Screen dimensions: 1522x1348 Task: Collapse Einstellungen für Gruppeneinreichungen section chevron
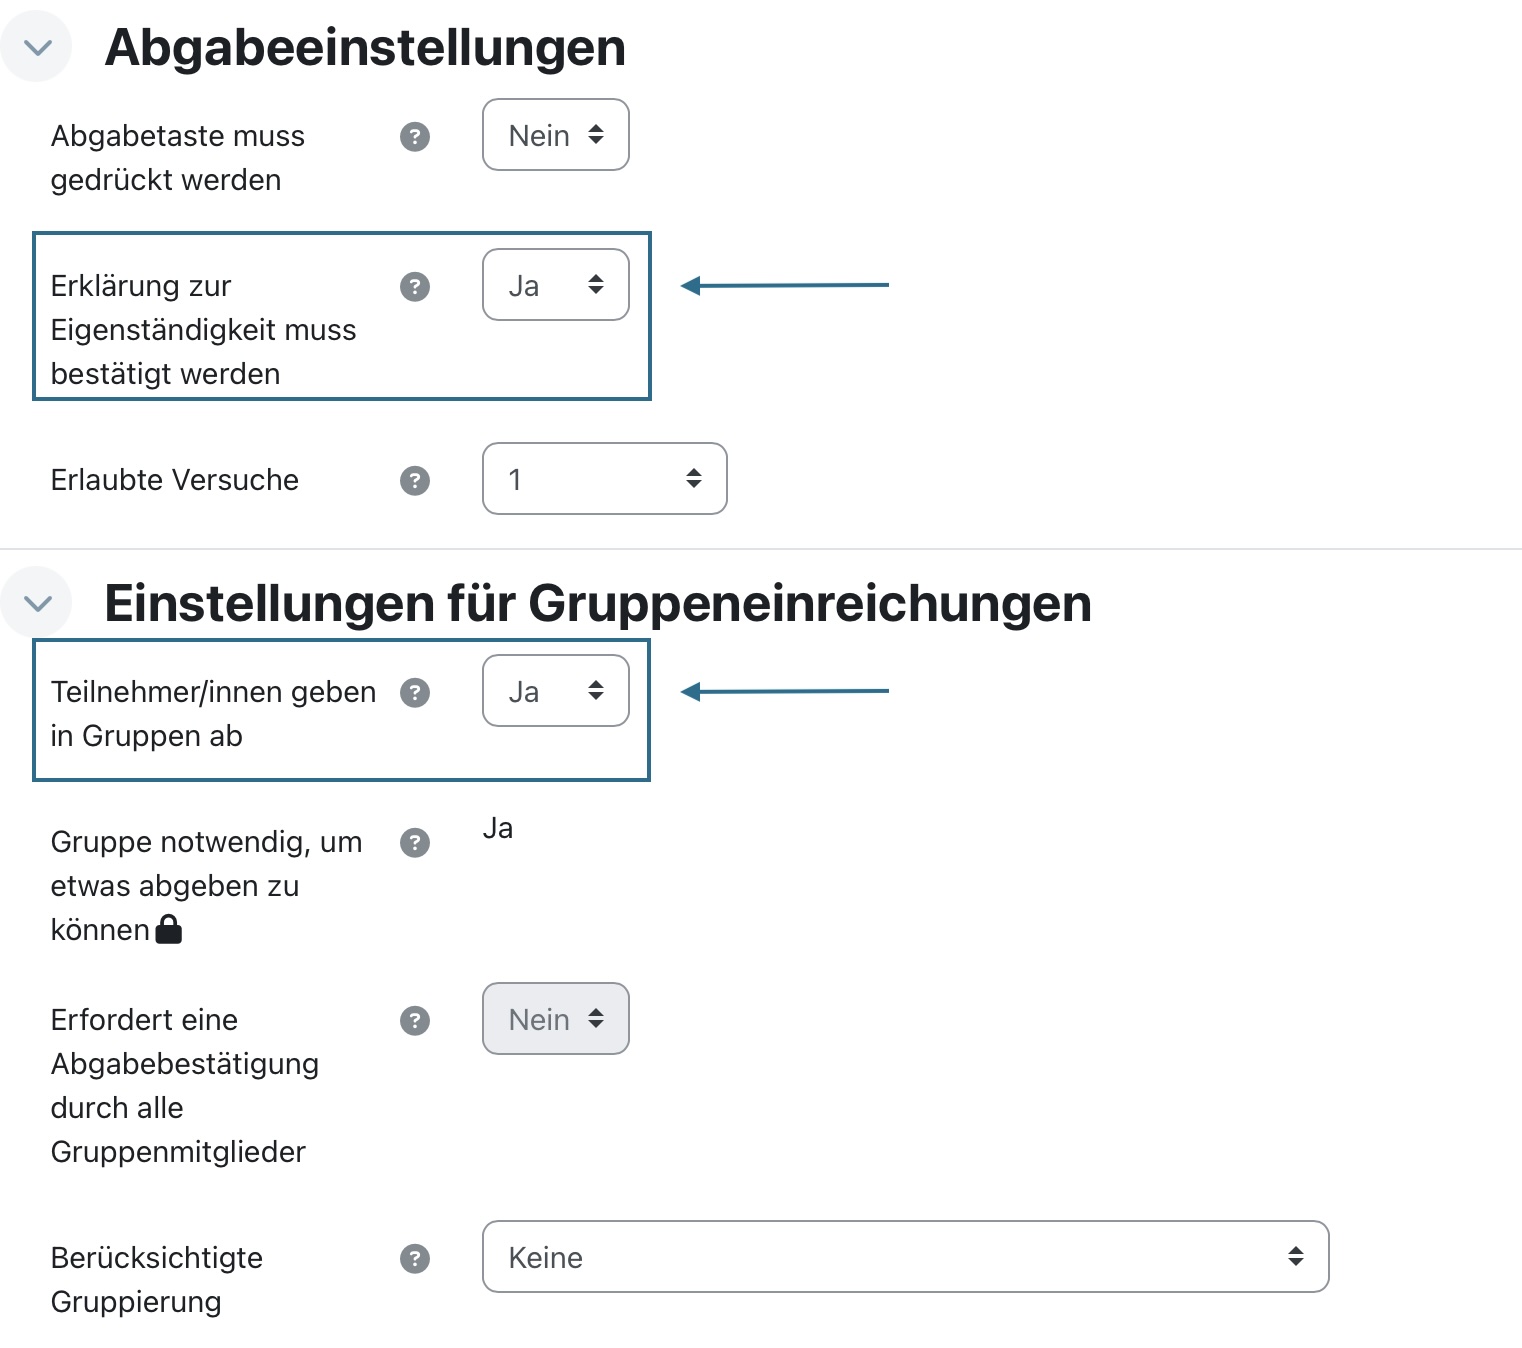[37, 603]
